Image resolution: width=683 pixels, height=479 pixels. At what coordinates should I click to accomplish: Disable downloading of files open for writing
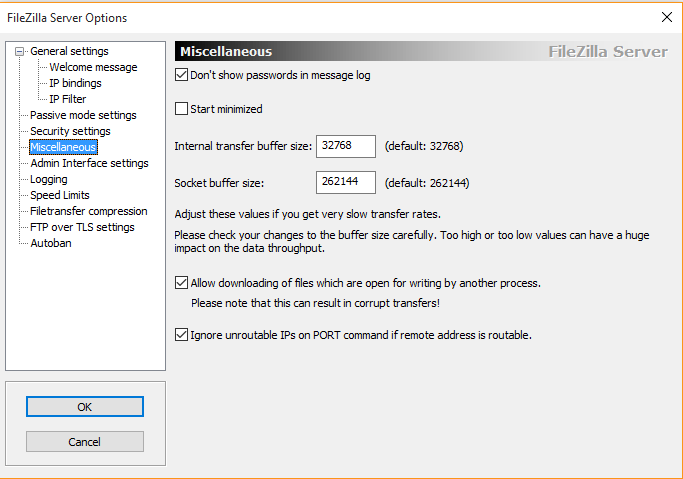point(181,283)
